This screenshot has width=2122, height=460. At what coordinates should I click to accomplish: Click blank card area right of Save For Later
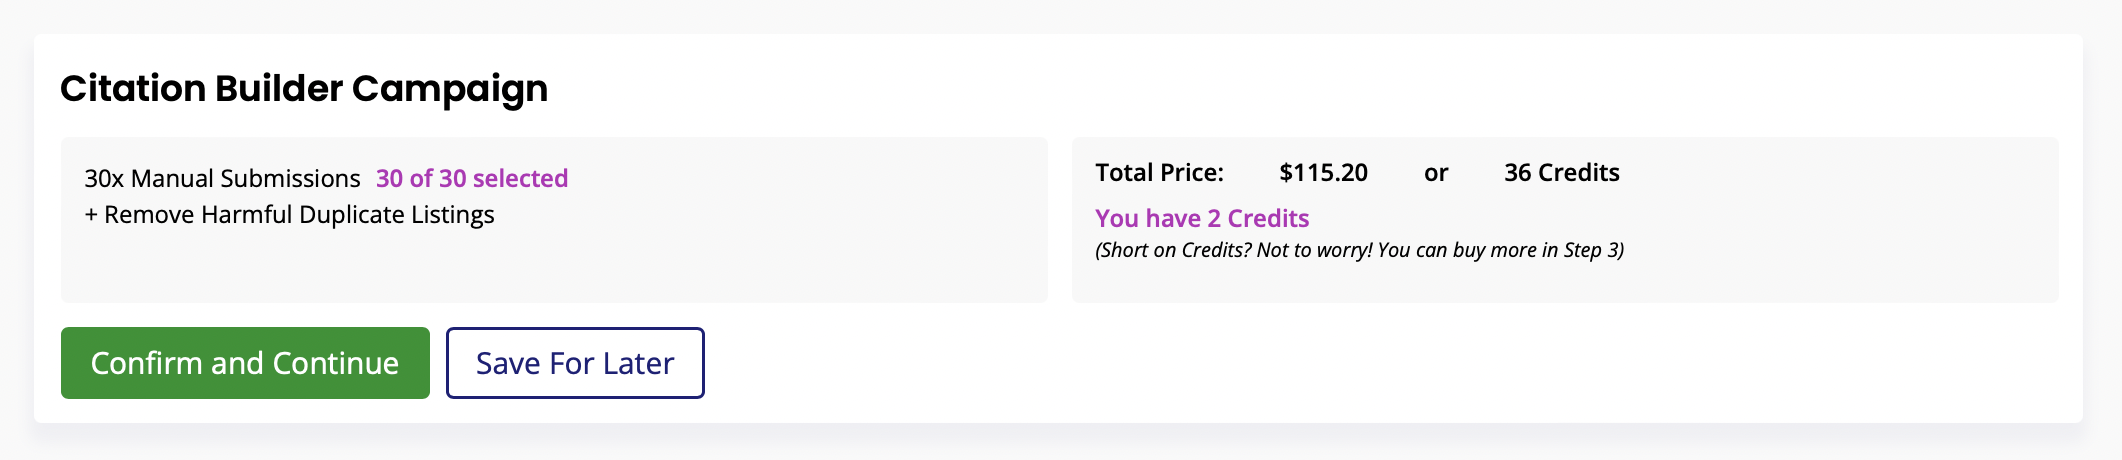tap(1300, 363)
